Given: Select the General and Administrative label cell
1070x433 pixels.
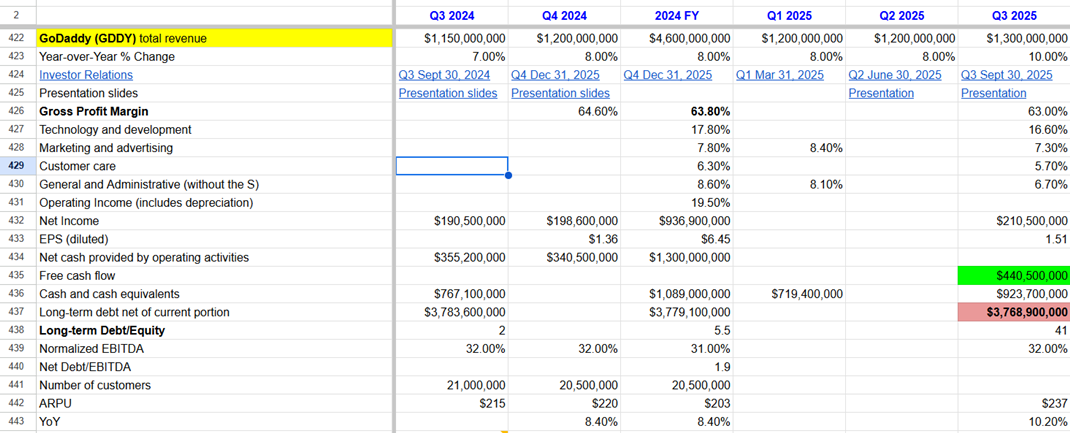Looking at the screenshot, I should click(x=214, y=184).
